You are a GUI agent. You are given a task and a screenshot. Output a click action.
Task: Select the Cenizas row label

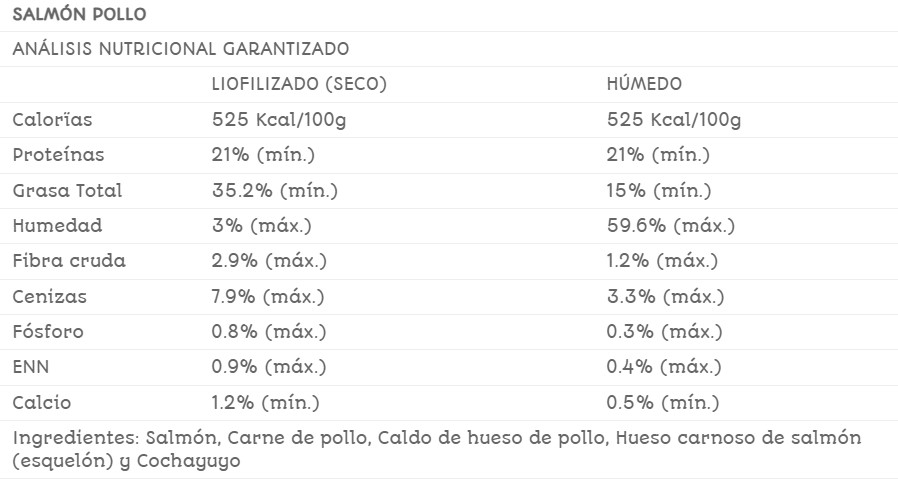click(x=50, y=297)
